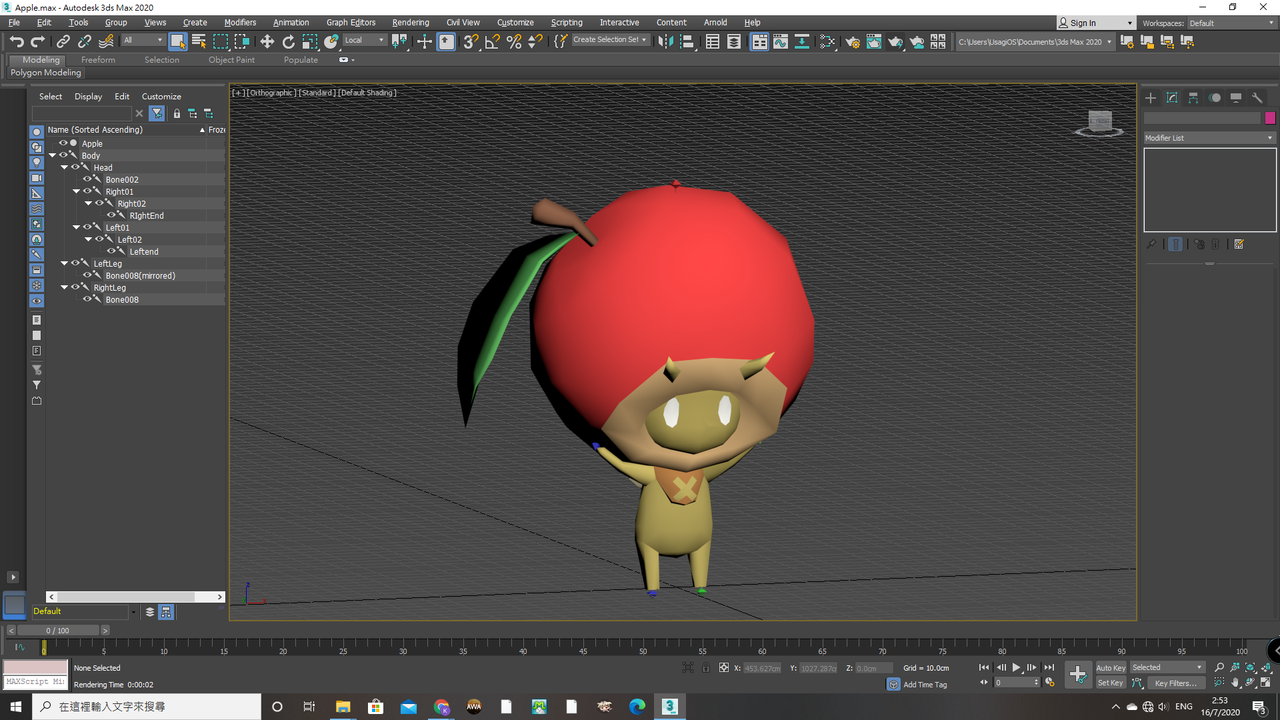Viewport: 1280px width, 720px height.
Task: Click the Mirror tool icon
Action: pyautogui.click(x=664, y=41)
